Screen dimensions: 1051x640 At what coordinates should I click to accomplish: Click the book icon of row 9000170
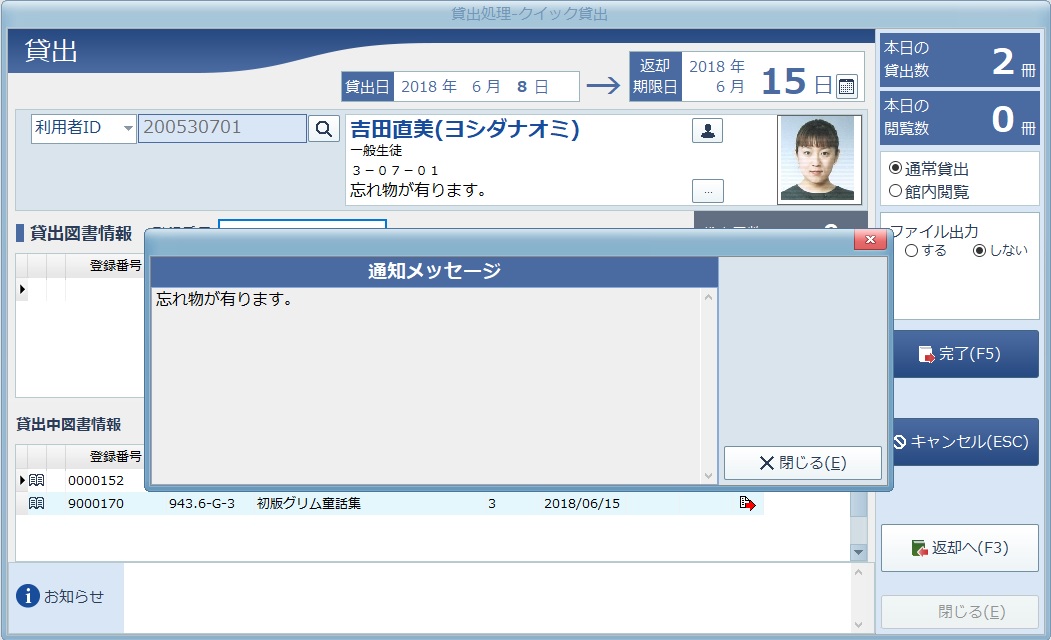[x=37, y=503]
